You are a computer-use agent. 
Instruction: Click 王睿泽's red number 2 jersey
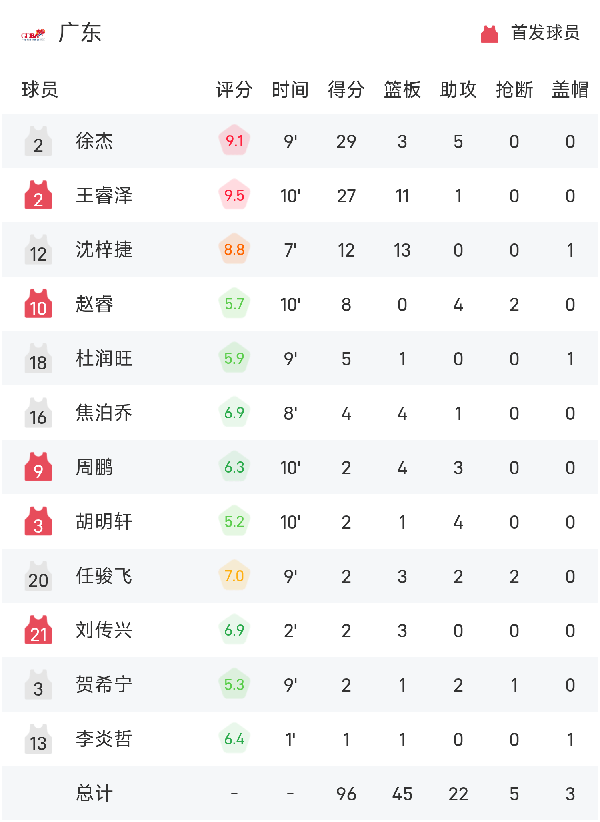38,196
